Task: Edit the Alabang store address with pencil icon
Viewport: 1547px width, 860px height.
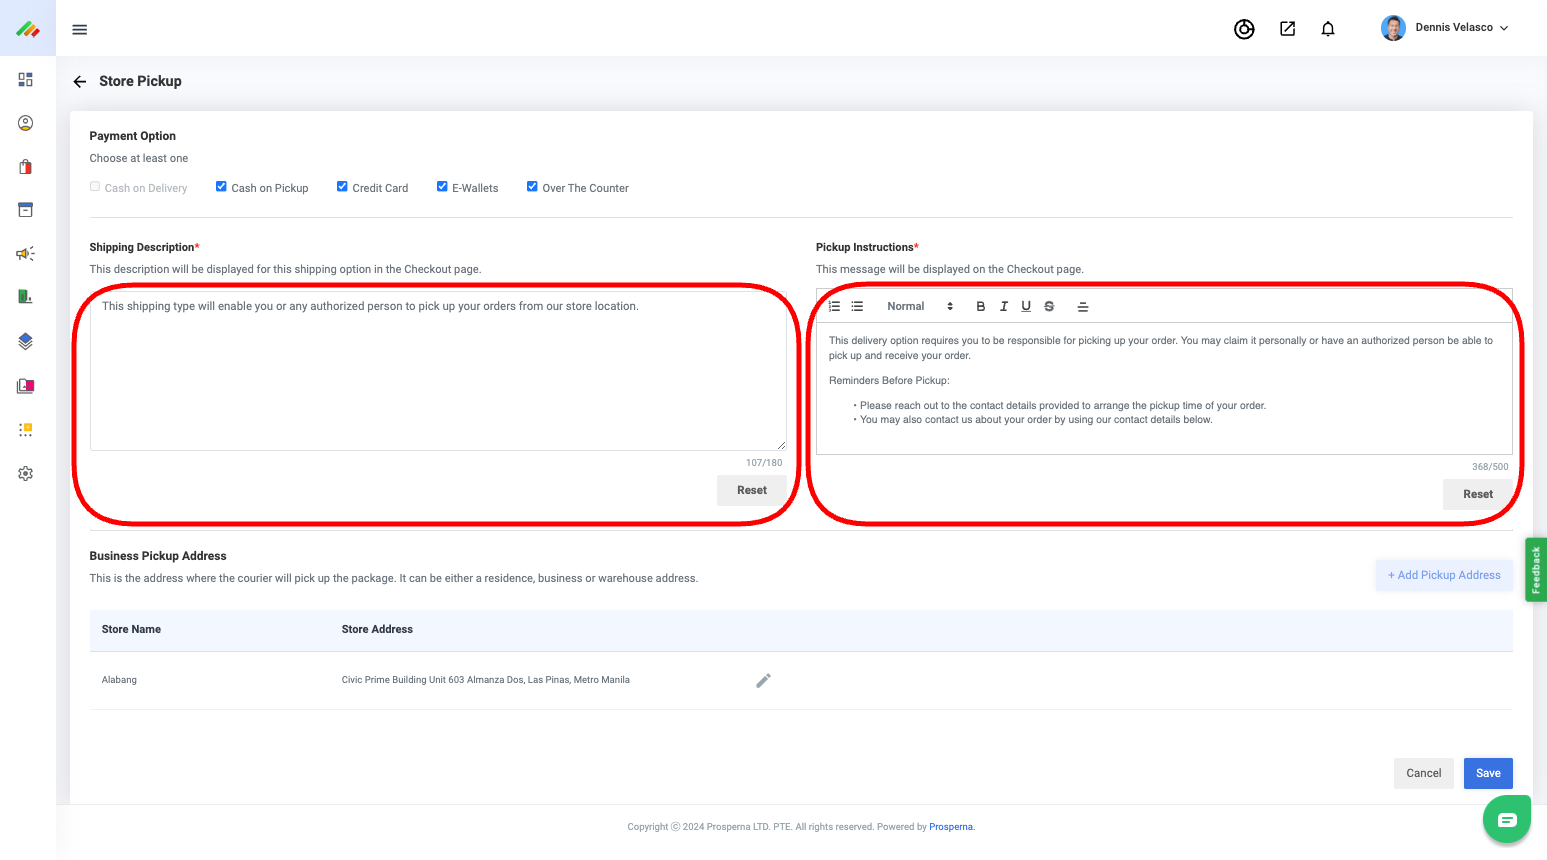Action: click(763, 681)
